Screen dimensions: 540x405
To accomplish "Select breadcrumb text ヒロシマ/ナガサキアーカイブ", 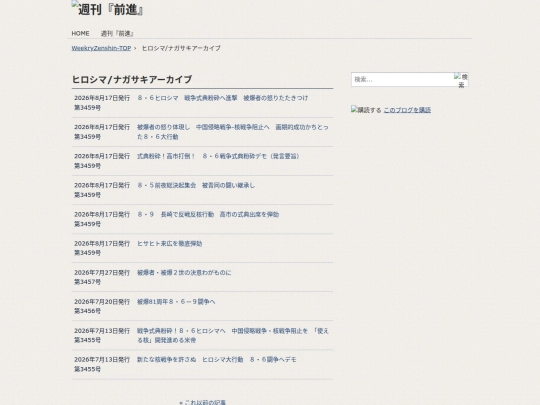I will coord(181,48).
